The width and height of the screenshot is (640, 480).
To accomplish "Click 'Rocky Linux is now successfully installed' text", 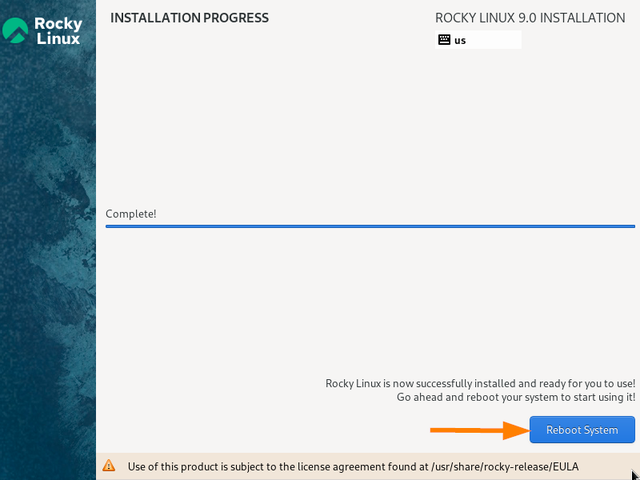I will click(x=480, y=383).
